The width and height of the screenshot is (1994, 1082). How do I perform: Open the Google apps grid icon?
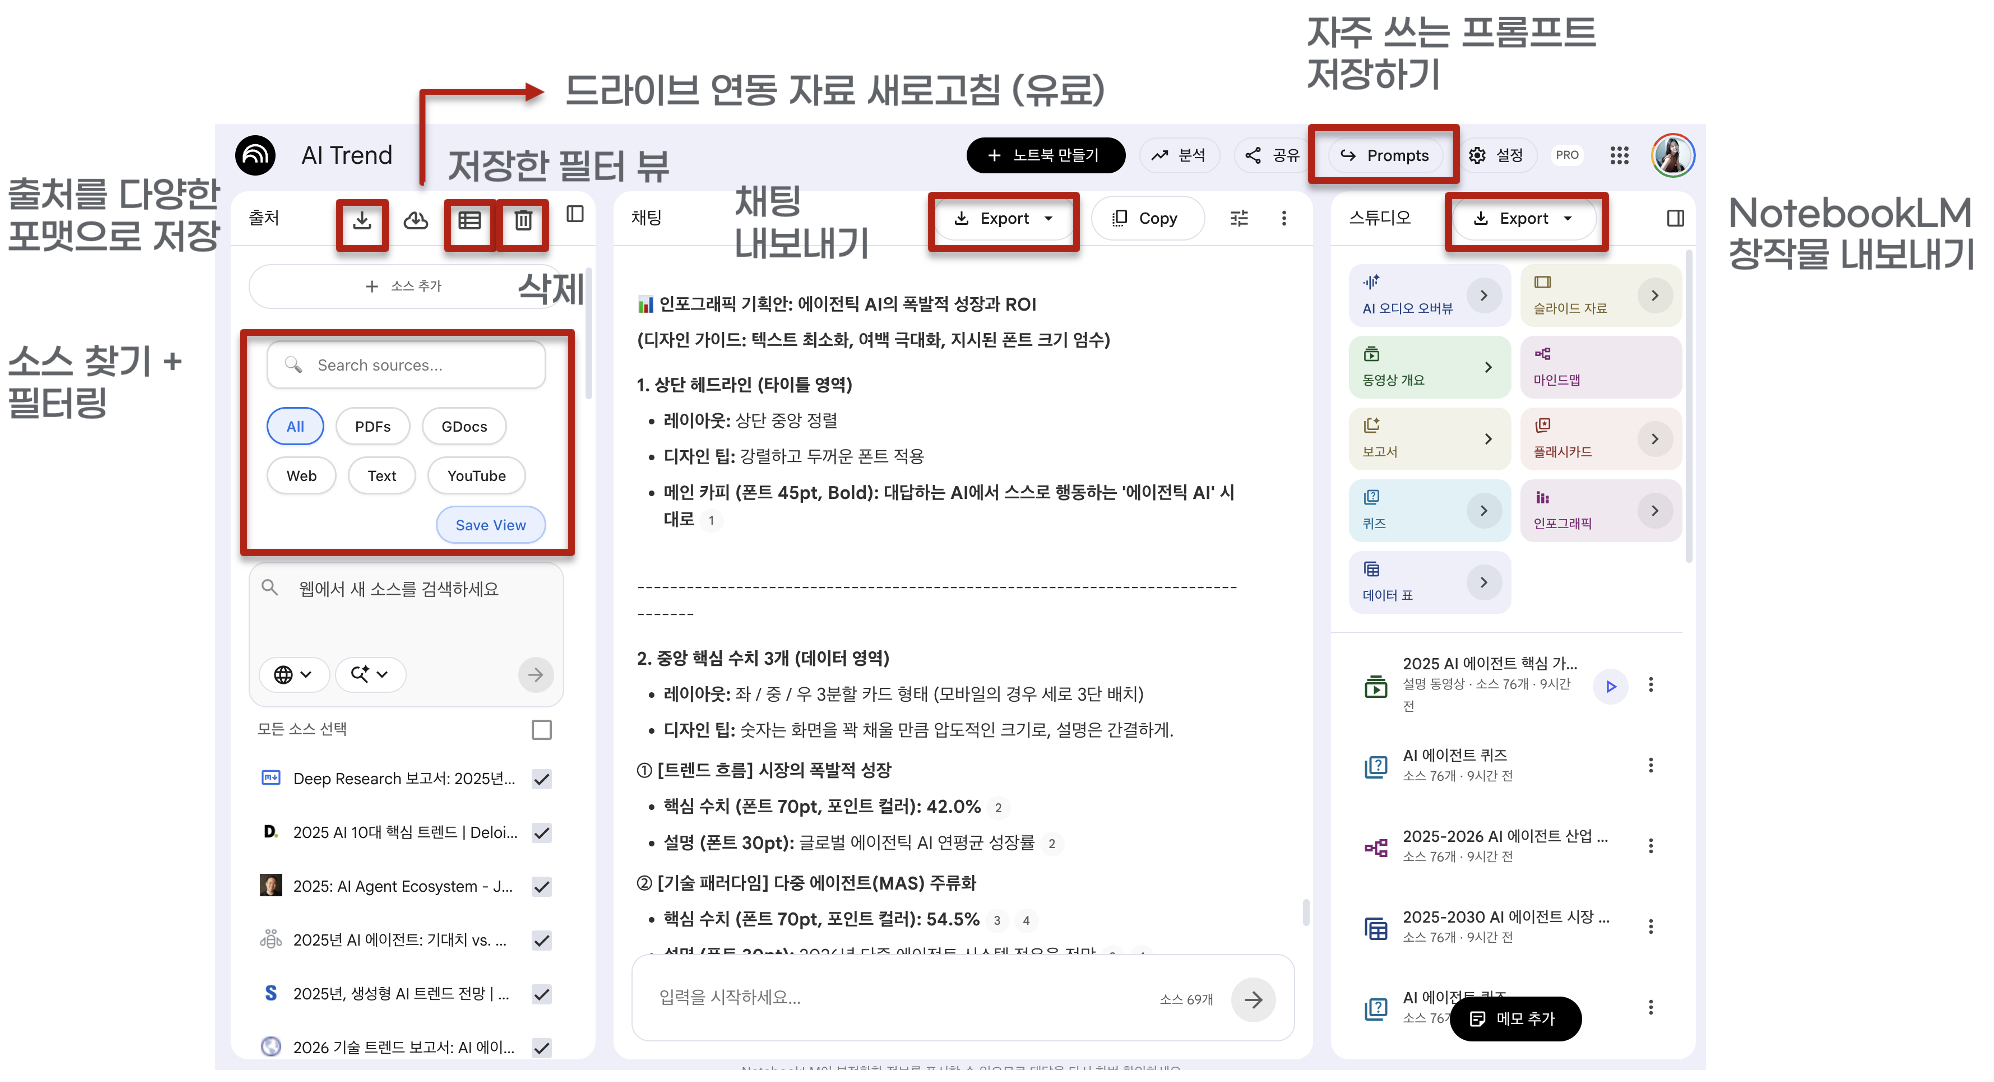[1620, 155]
